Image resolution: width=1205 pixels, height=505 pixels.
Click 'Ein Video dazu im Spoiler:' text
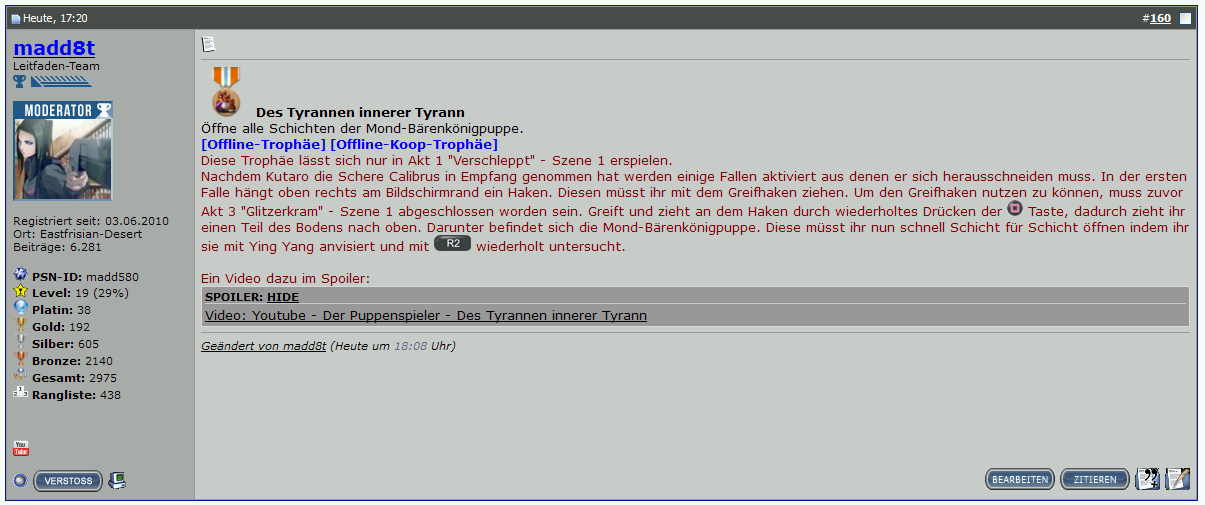click(x=285, y=279)
